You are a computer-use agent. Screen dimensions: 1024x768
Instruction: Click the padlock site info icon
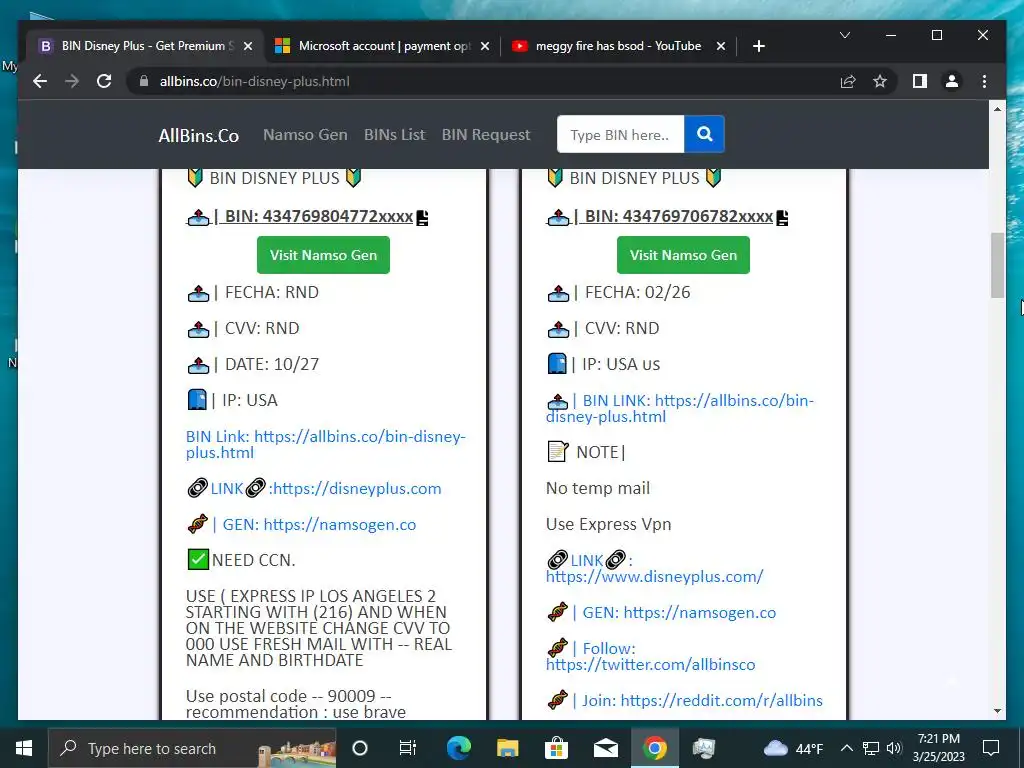pyautogui.click(x=144, y=81)
